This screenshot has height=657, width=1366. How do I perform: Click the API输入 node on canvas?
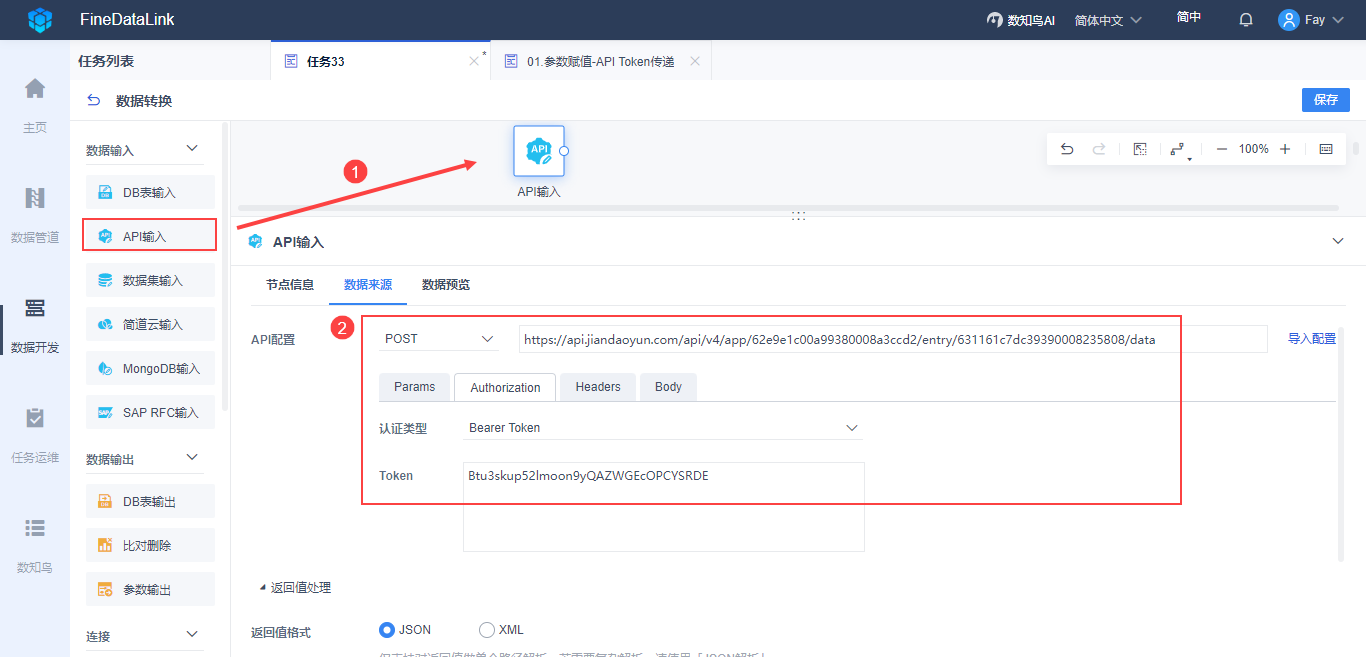coord(539,151)
